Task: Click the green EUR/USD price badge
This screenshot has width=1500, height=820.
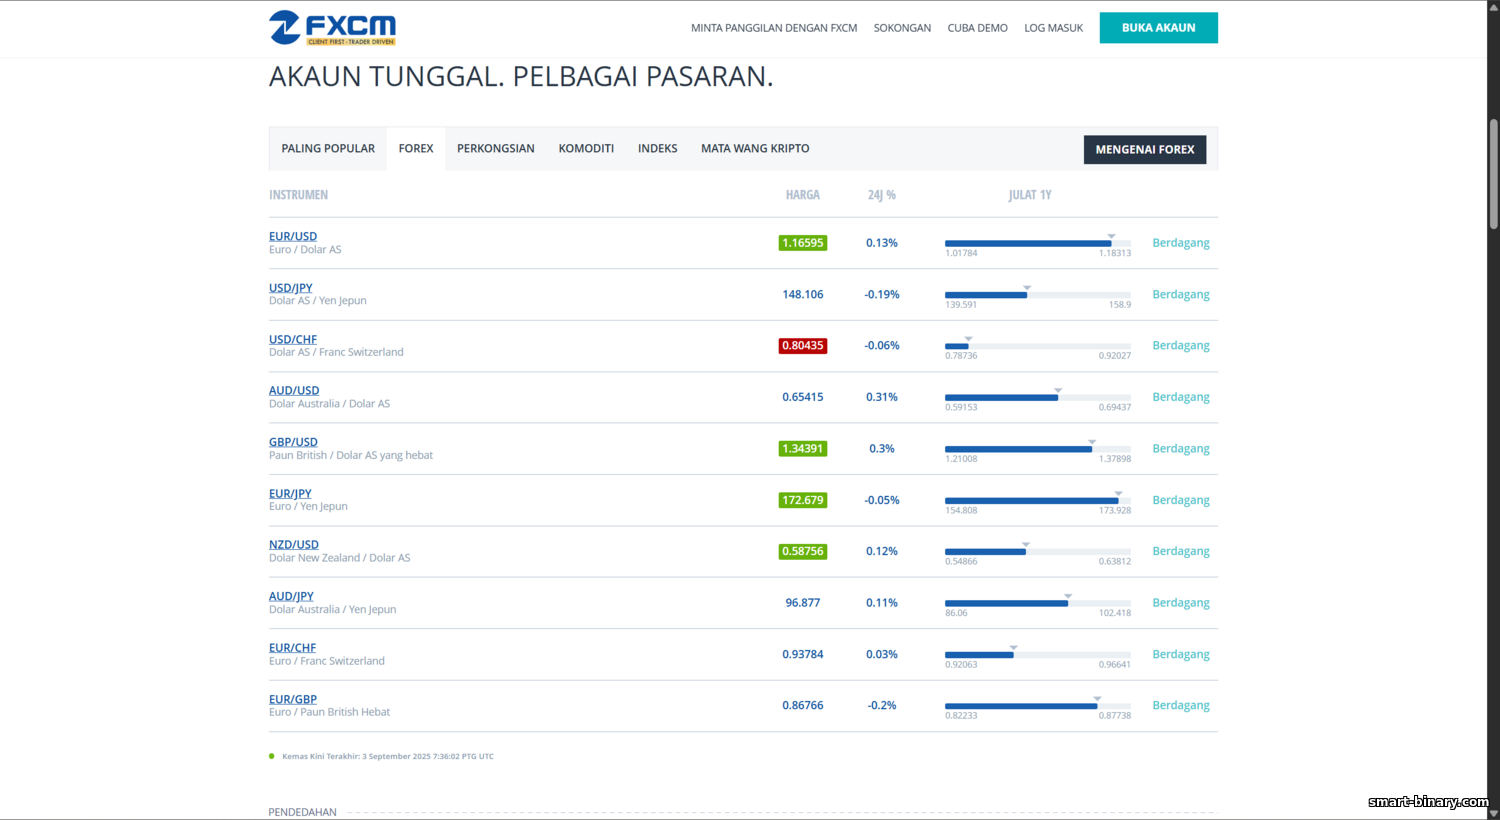Action: (x=802, y=243)
